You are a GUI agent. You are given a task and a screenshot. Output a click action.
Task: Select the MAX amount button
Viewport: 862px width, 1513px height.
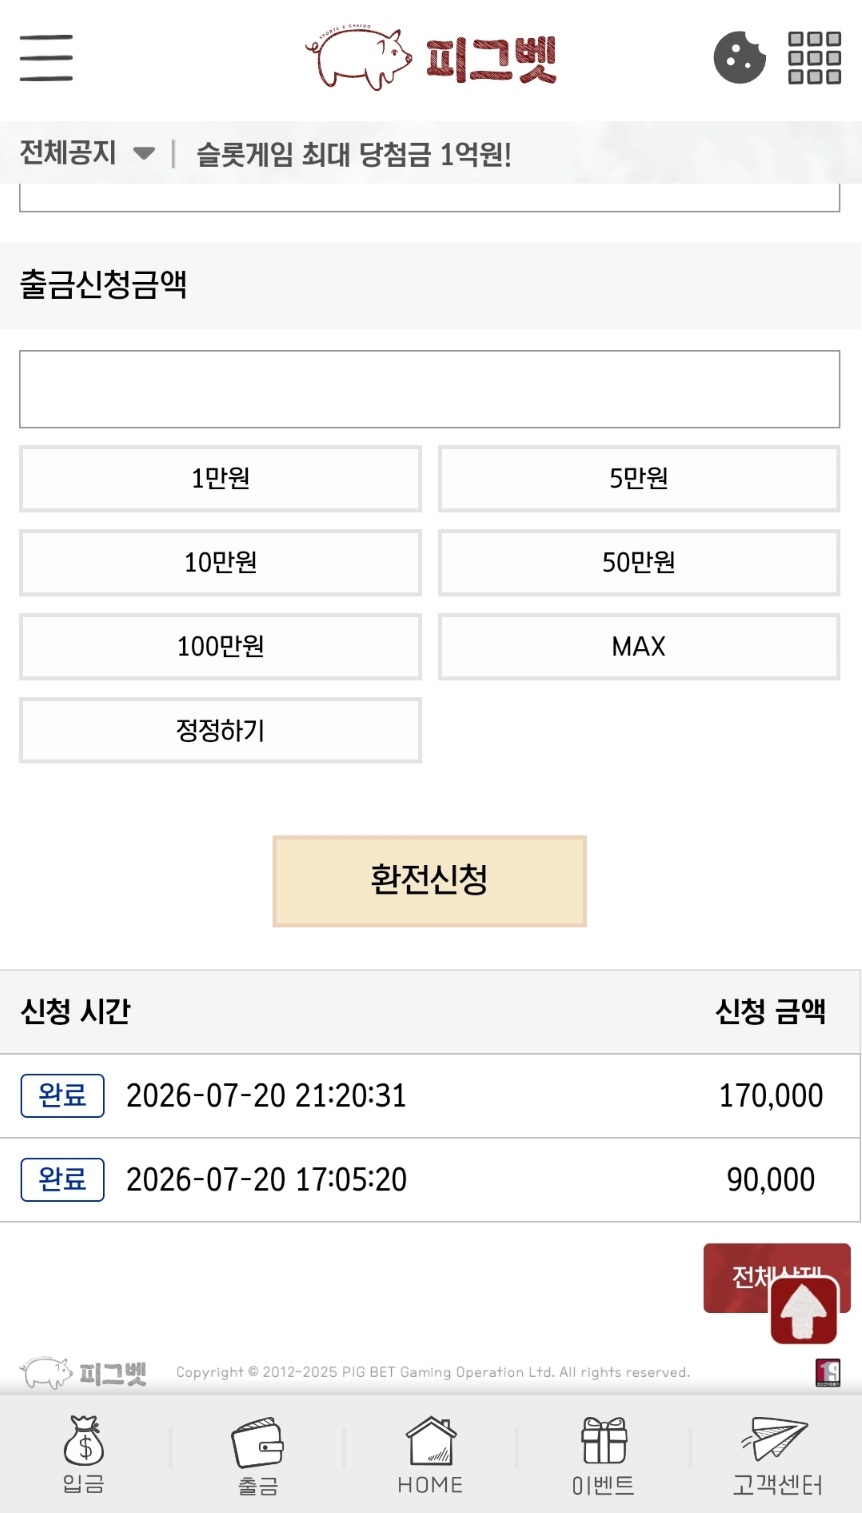[639, 647]
